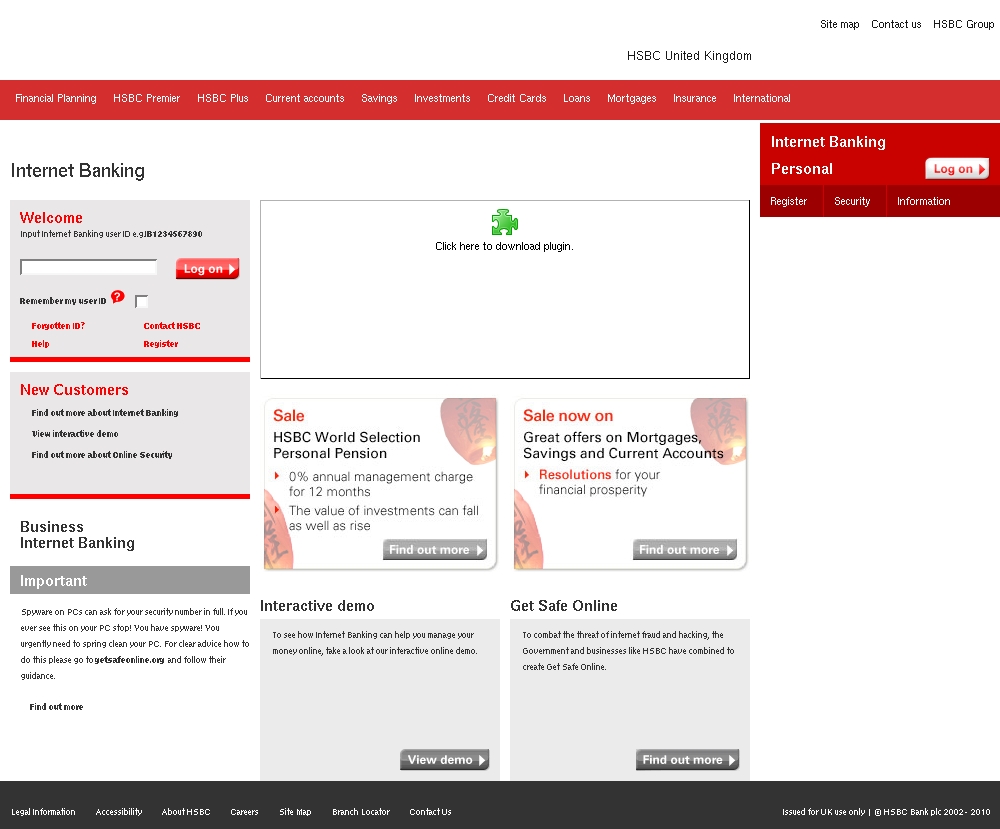Open the Loans section
Screen dimensions: 1000x829
coord(577,98)
